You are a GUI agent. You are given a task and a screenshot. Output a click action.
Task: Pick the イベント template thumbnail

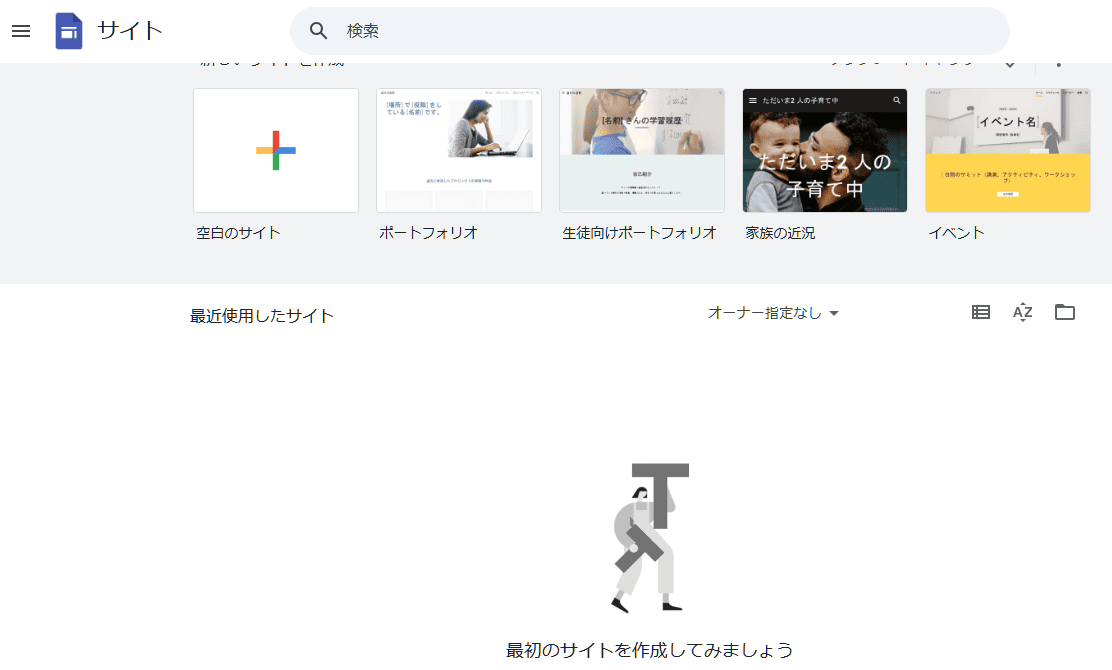pyautogui.click(x=1008, y=150)
